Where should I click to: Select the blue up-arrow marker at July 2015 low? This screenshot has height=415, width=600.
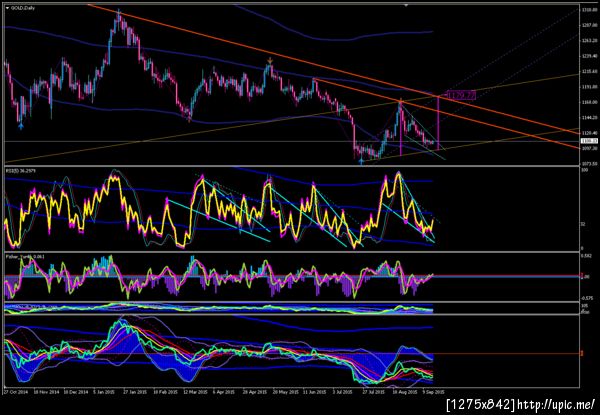point(362,162)
